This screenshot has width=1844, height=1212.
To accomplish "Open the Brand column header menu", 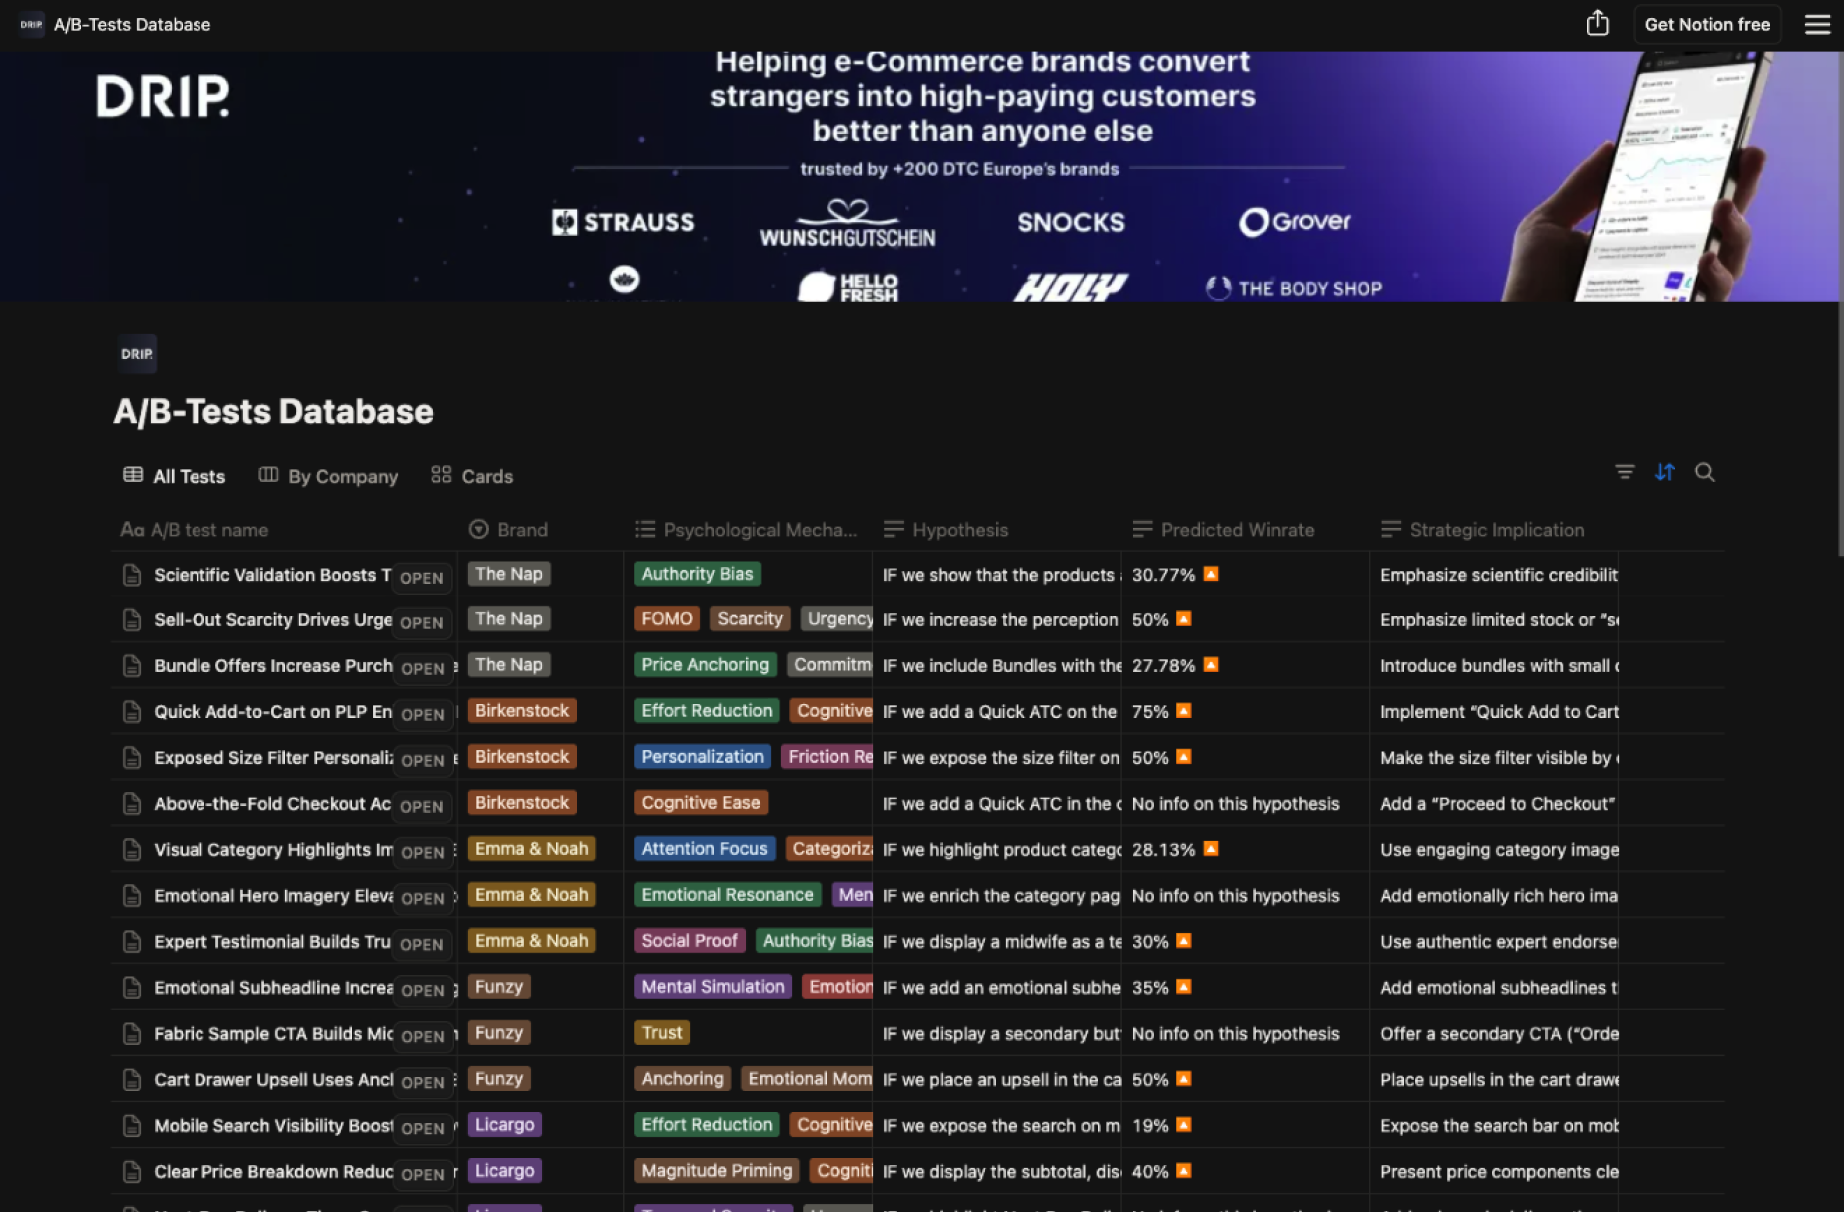I will coord(521,530).
